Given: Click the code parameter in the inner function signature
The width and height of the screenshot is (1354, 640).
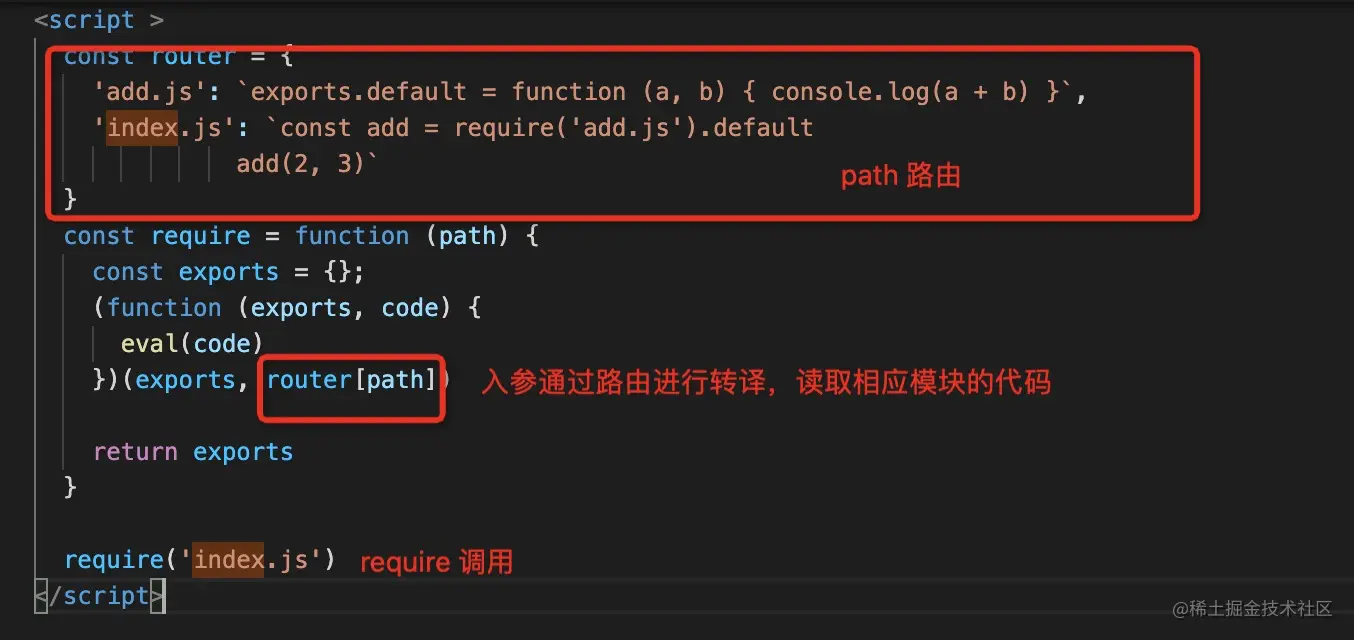Looking at the screenshot, I should coord(409,308).
